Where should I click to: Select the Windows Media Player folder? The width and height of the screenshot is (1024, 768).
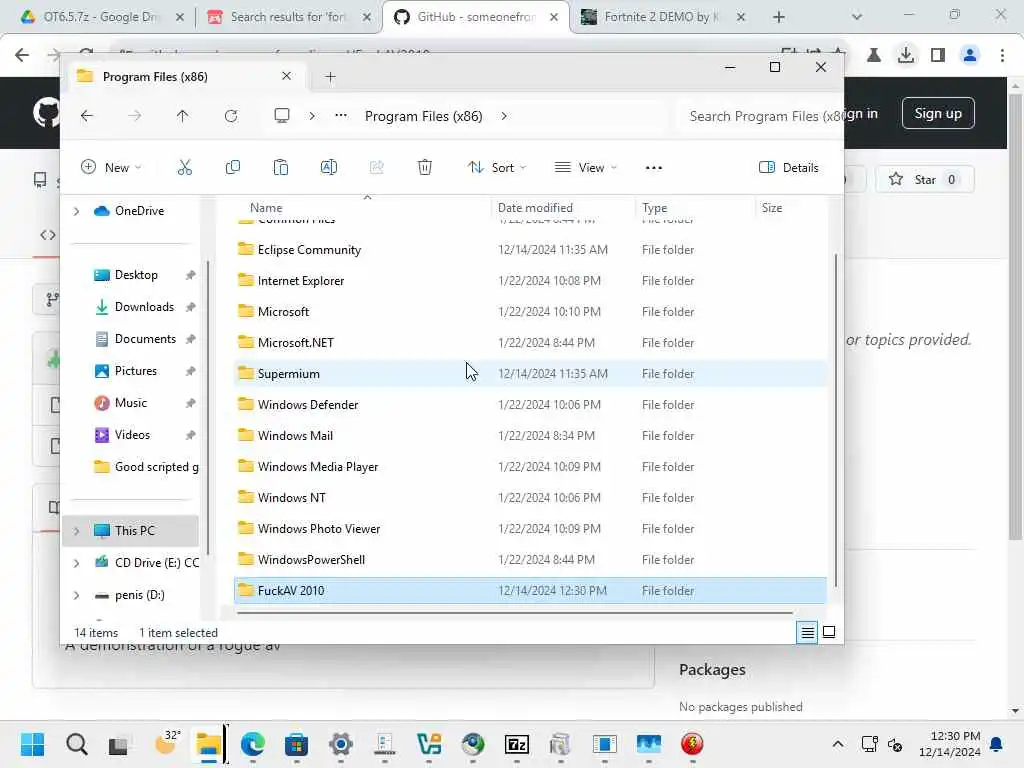[530, 467]
